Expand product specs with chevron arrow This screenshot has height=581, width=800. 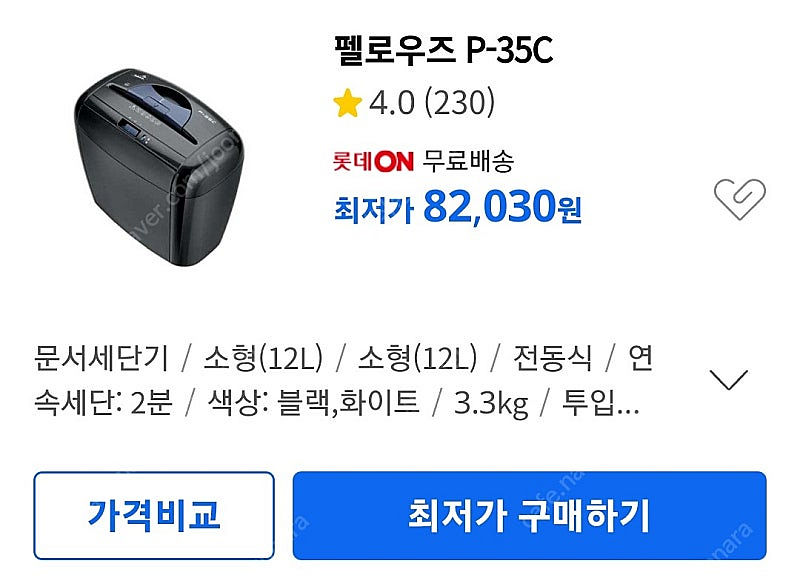tap(729, 380)
